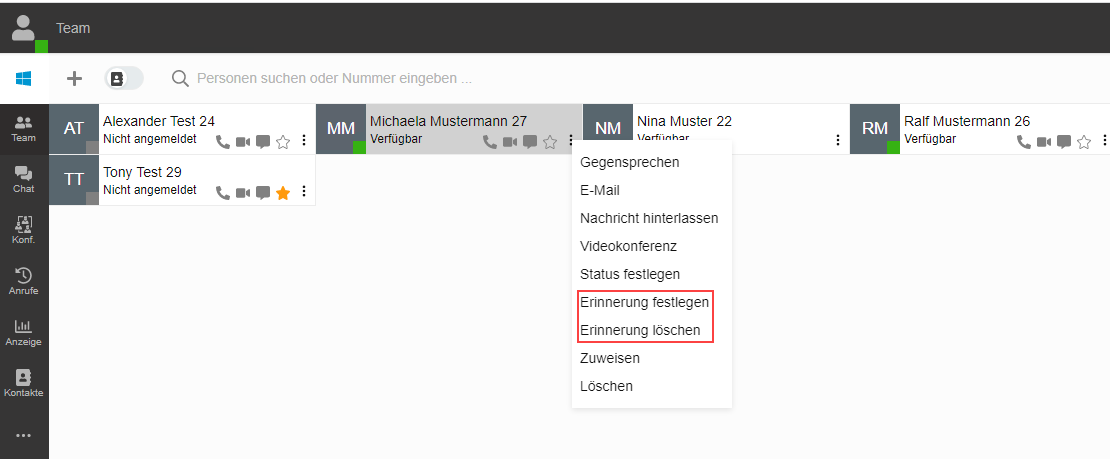Image resolution: width=1110 pixels, height=459 pixels.
Task: Close options menu of Michaela Mustermann 27
Action: 571,141
